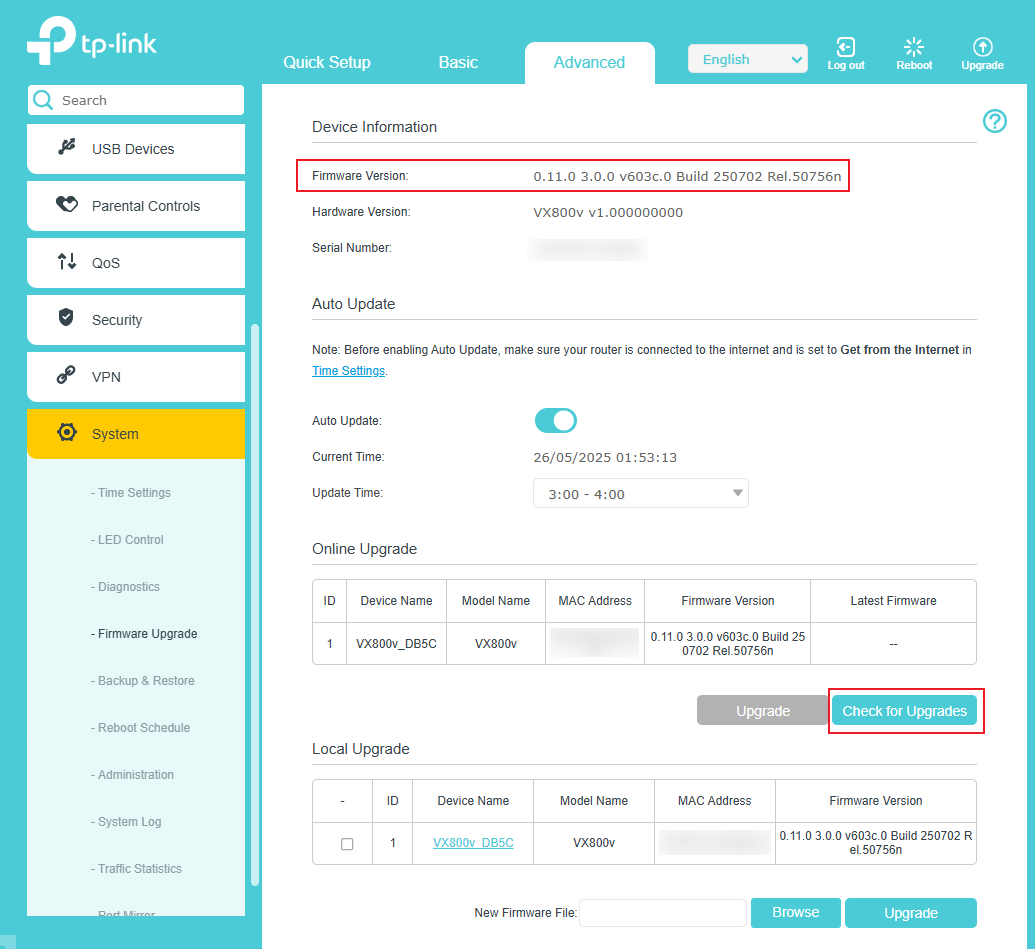
Task: Switch to the Quick Setup tab
Action: pos(327,62)
